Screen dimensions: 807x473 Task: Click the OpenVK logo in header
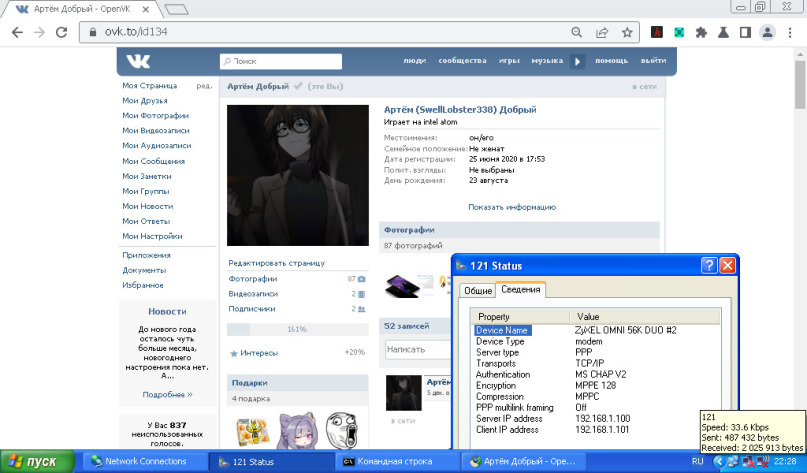[137, 61]
